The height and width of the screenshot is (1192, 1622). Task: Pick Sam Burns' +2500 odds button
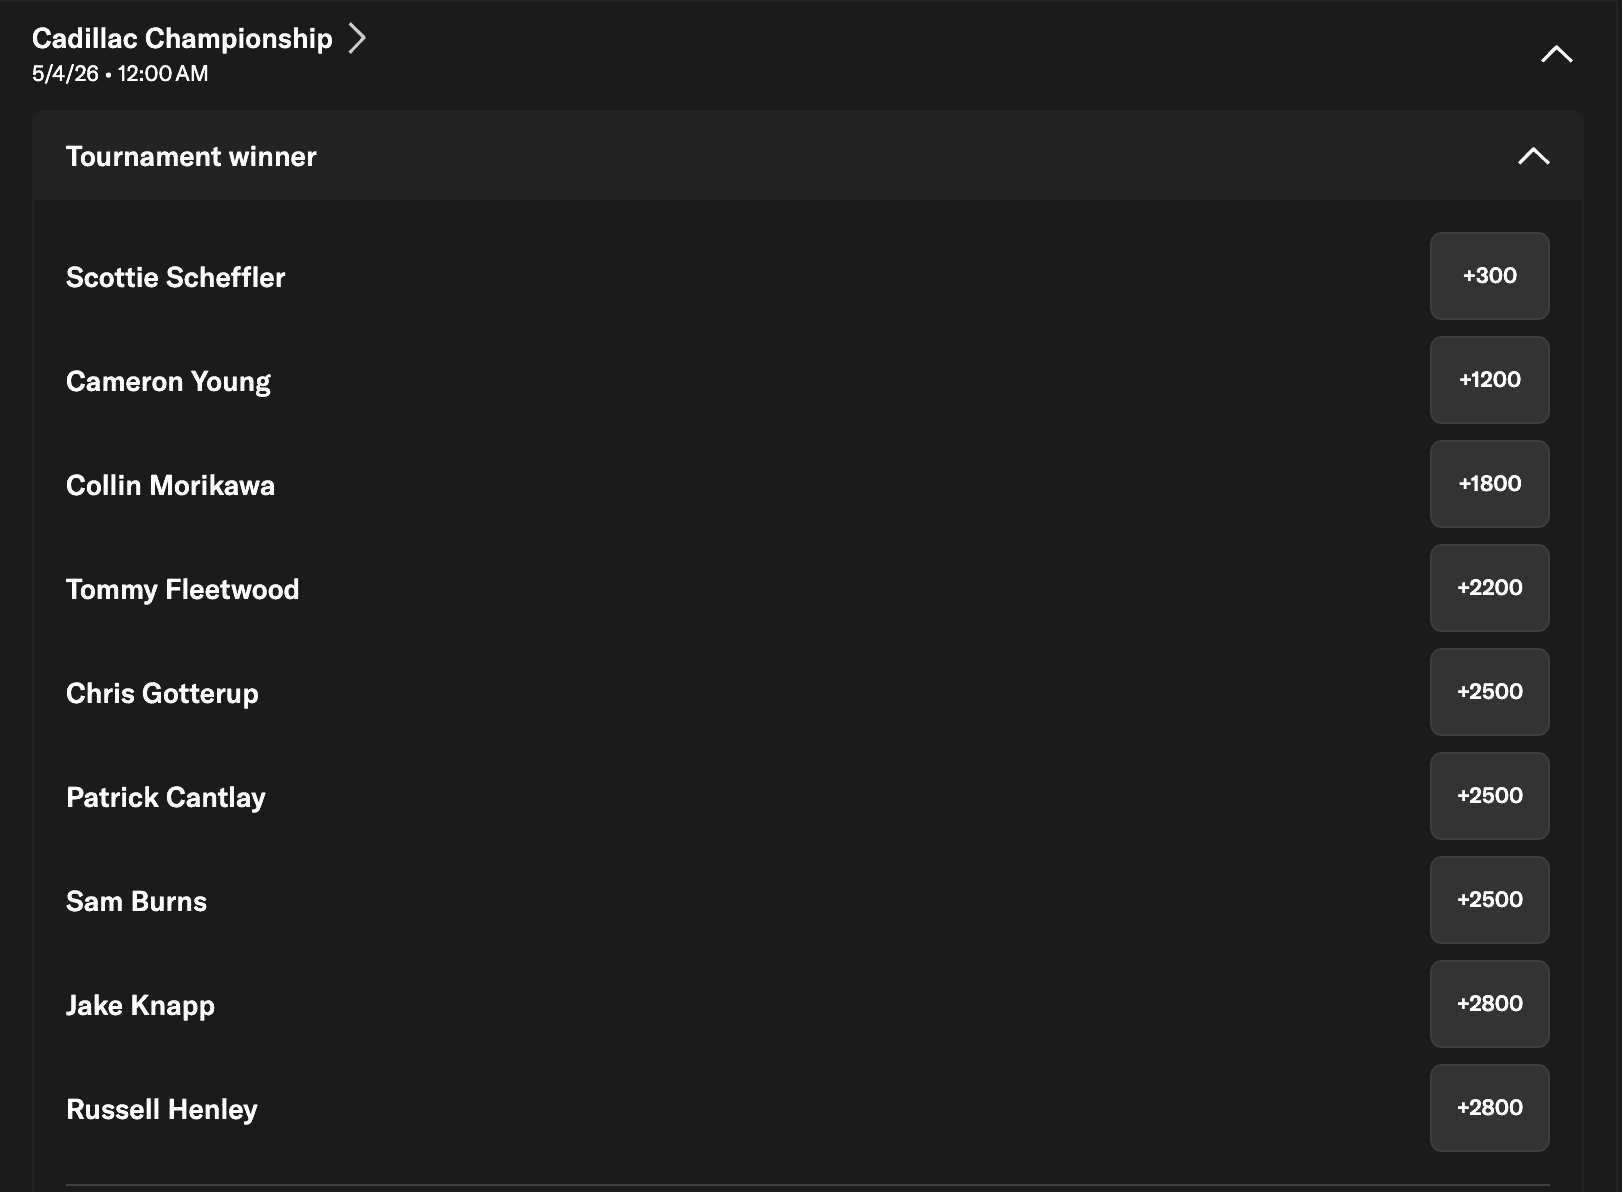click(x=1489, y=900)
